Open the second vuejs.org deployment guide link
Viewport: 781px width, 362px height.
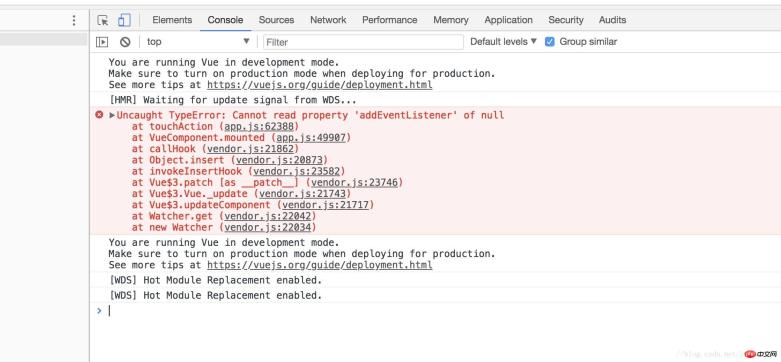[x=320, y=265]
